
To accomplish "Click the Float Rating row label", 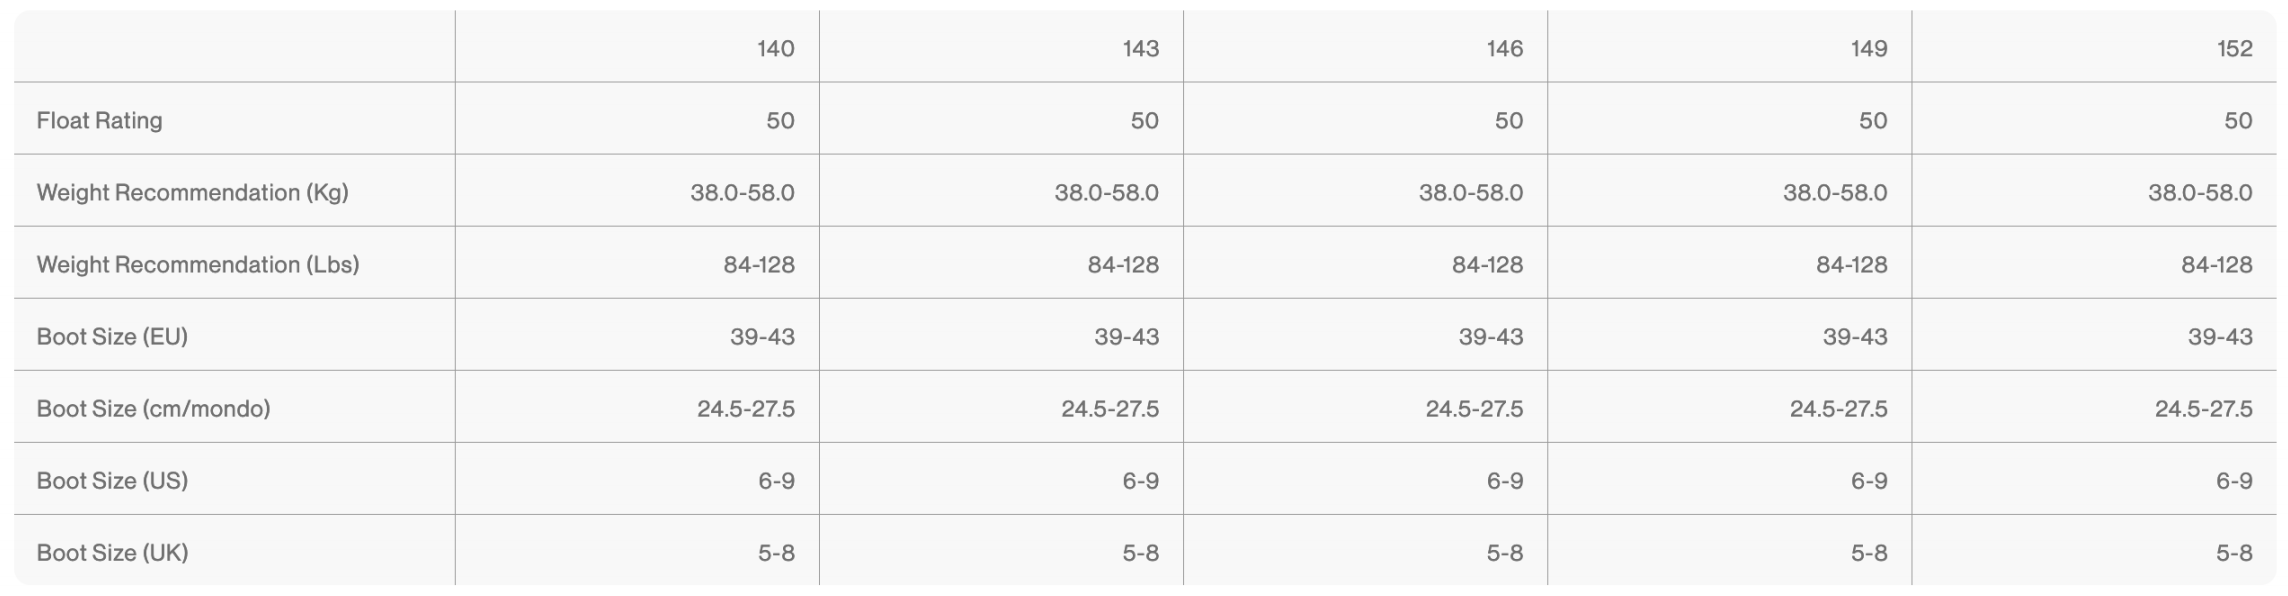I will click(99, 120).
